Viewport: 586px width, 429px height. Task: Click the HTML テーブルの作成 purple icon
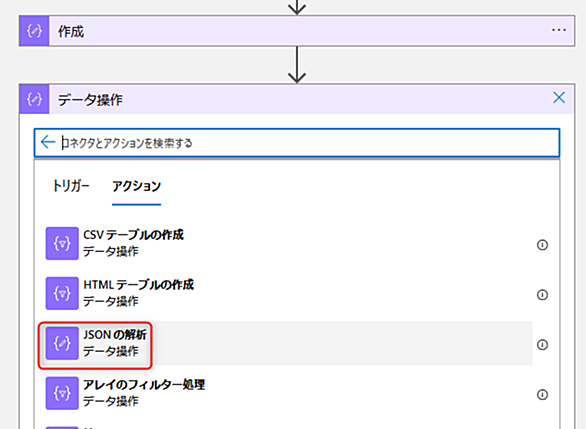coord(62,293)
